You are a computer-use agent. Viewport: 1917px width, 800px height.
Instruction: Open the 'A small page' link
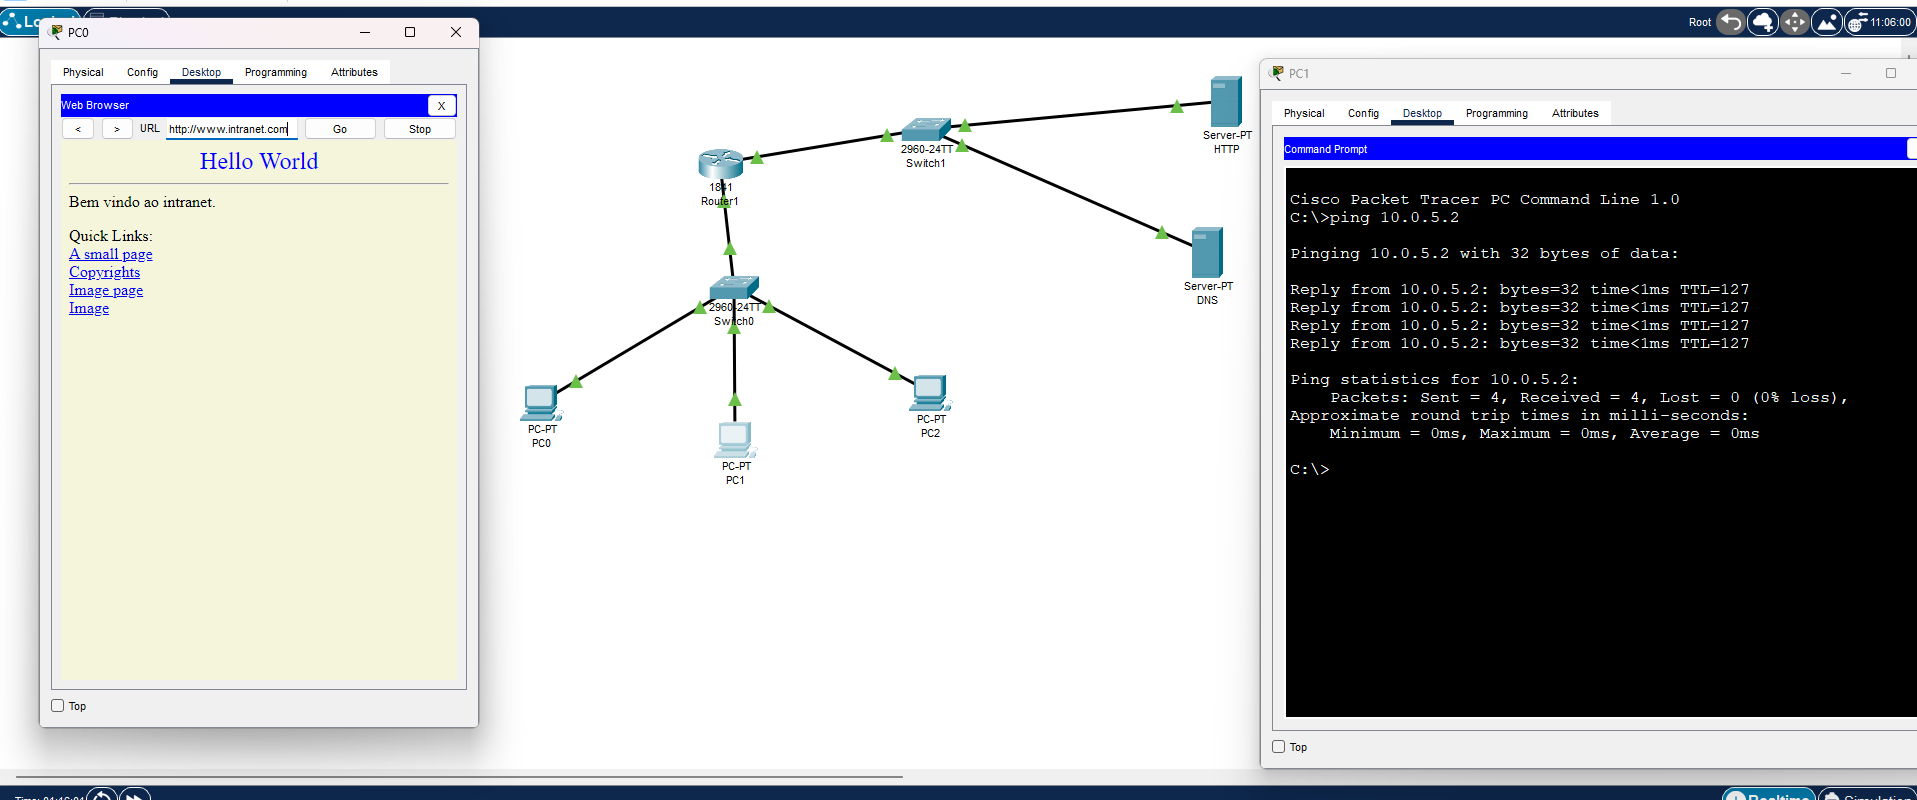[x=111, y=254]
